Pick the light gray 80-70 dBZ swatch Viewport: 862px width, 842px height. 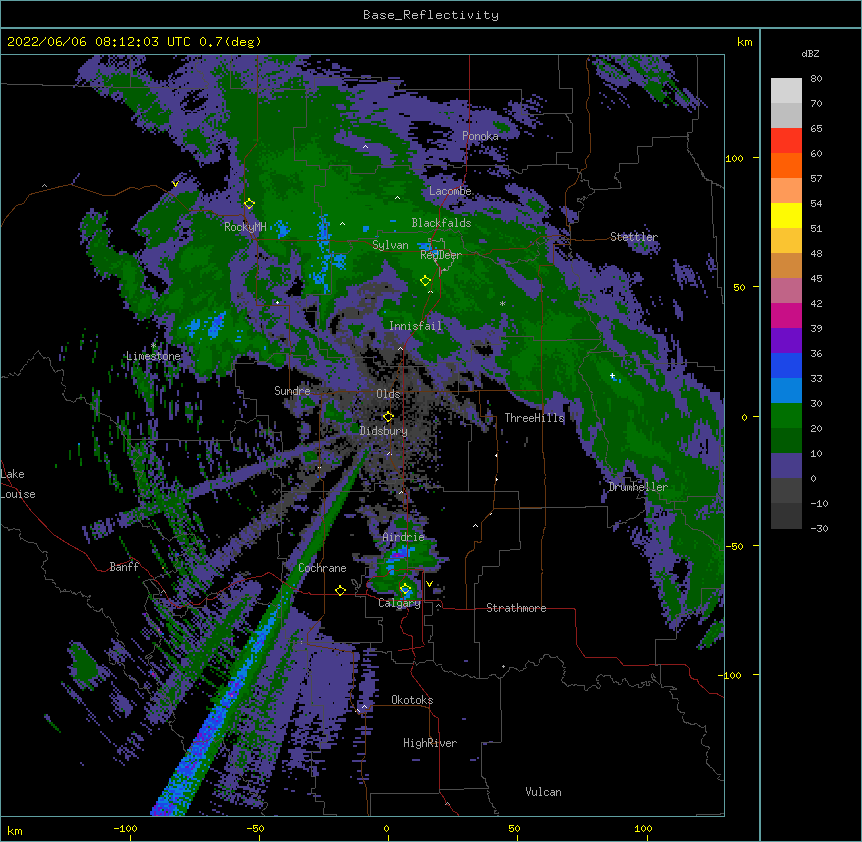pyautogui.click(x=786, y=90)
